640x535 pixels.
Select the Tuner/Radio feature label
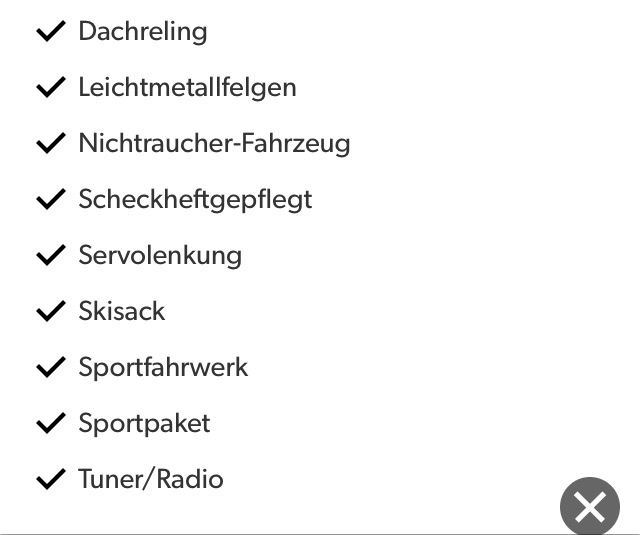pyautogui.click(x=151, y=480)
